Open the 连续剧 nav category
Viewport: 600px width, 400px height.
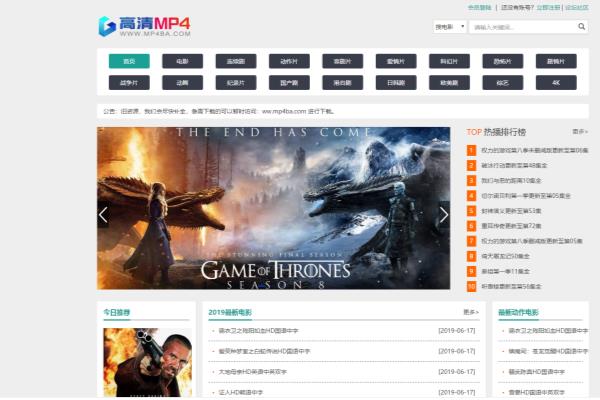[x=236, y=61]
